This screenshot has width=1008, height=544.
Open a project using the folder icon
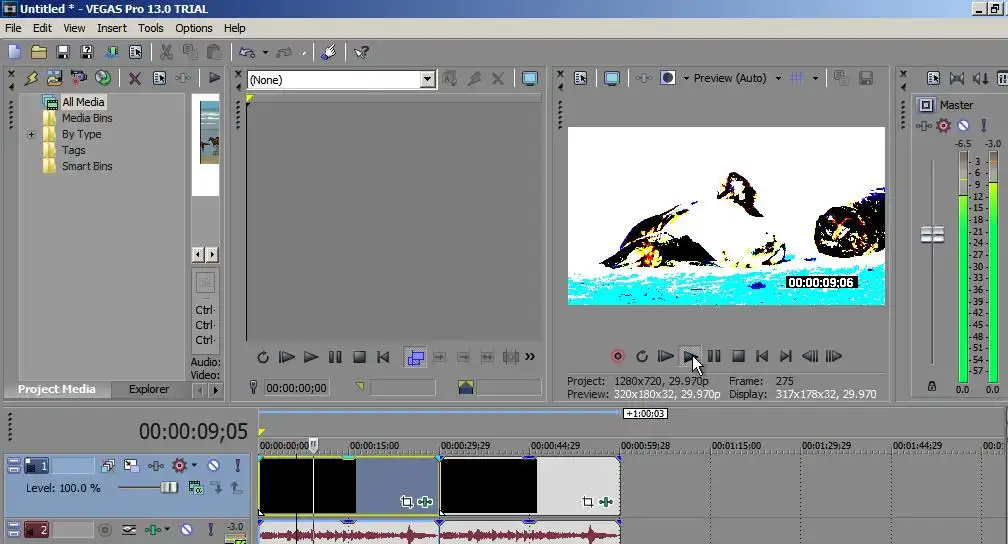coord(39,52)
